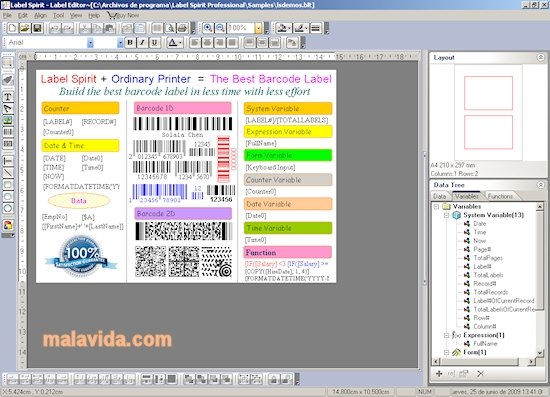Click the line style icon

pyautogui.click(x=315, y=28)
